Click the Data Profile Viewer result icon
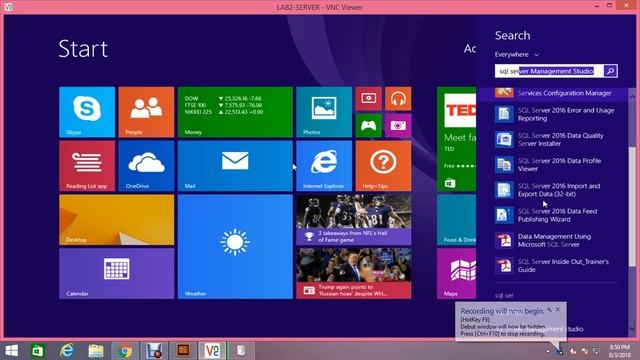 pyautogui.click(x=504, y=164)
